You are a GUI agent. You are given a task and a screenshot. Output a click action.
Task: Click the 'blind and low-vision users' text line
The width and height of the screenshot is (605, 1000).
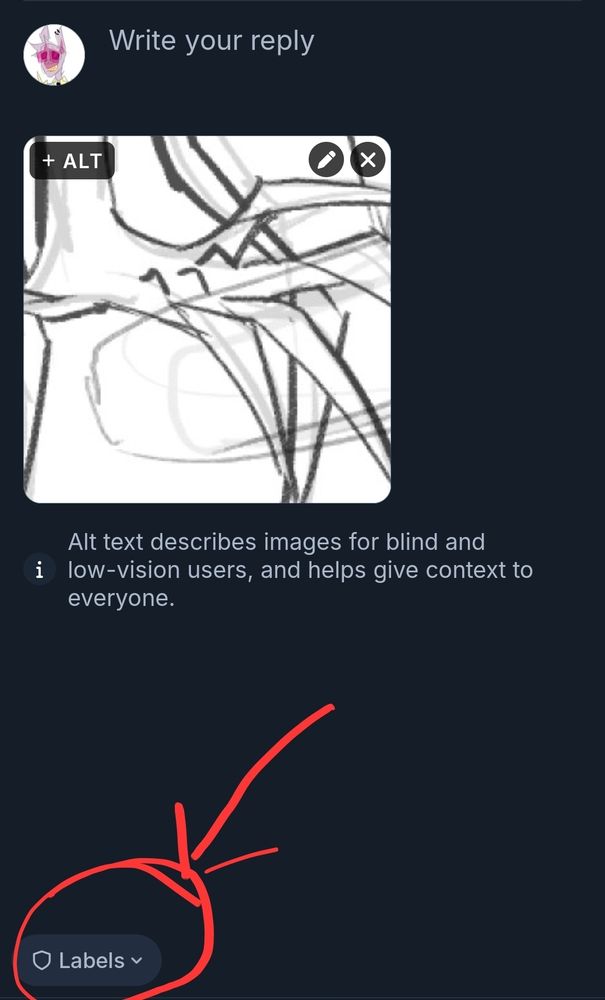276,556
